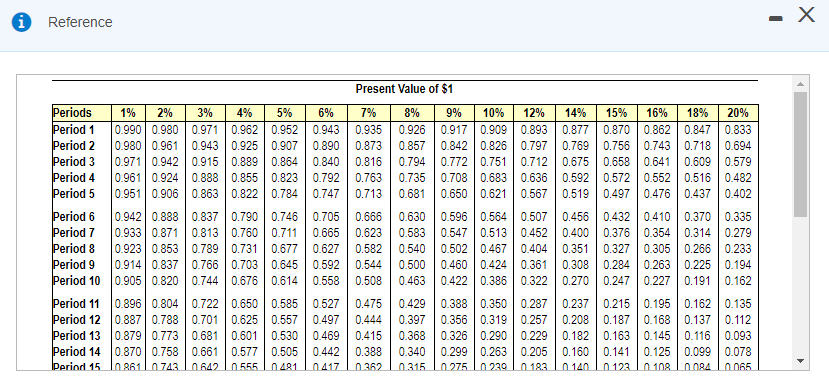Select the 1% column header
Screen dimensions: 829x384
pos(128,113)
